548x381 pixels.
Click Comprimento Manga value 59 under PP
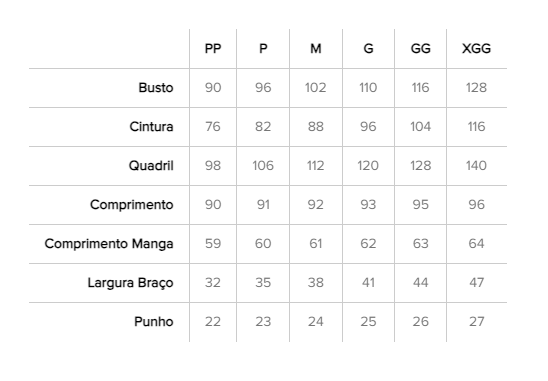coord(213,244)
